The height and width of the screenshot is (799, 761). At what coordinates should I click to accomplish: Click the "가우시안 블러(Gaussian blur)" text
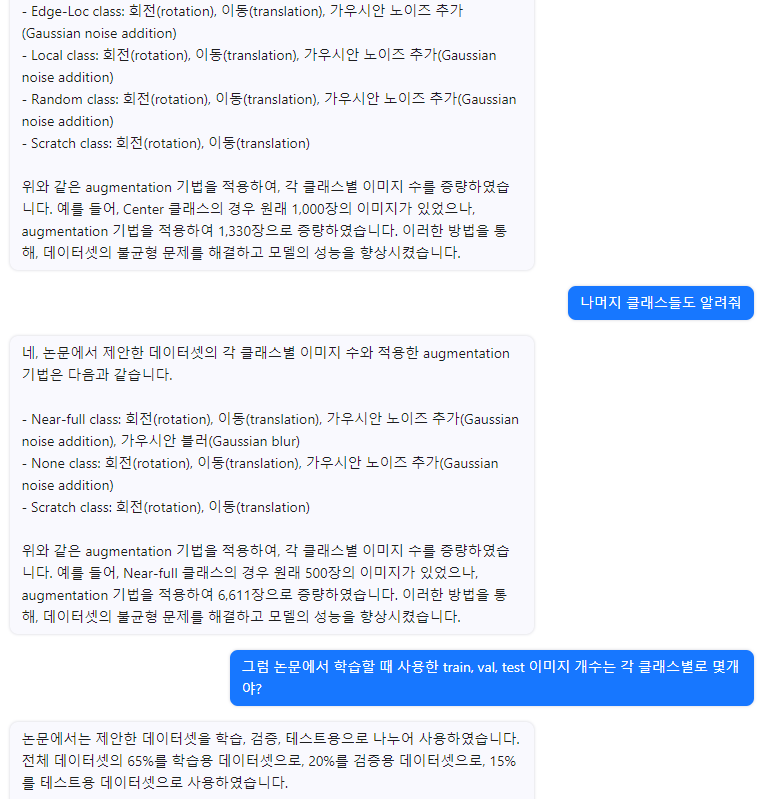[210, 441]
